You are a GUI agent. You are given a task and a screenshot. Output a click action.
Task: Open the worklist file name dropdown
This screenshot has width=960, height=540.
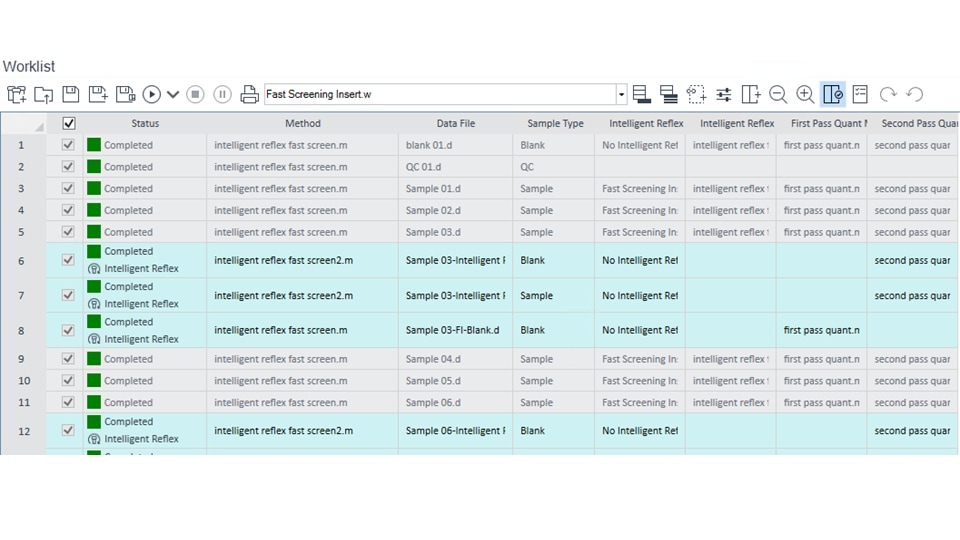click(621, 95)
